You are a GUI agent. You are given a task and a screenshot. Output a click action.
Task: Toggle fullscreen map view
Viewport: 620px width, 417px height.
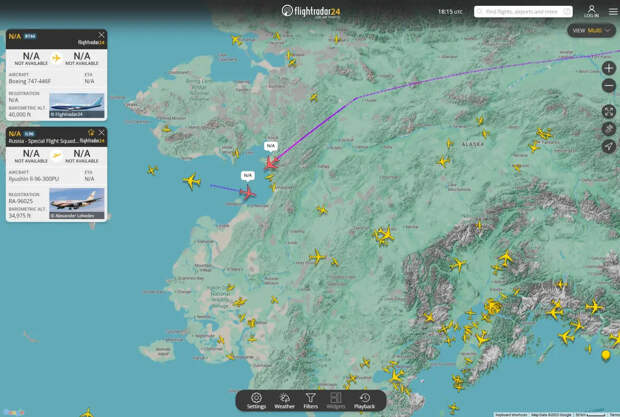(608, 111)
